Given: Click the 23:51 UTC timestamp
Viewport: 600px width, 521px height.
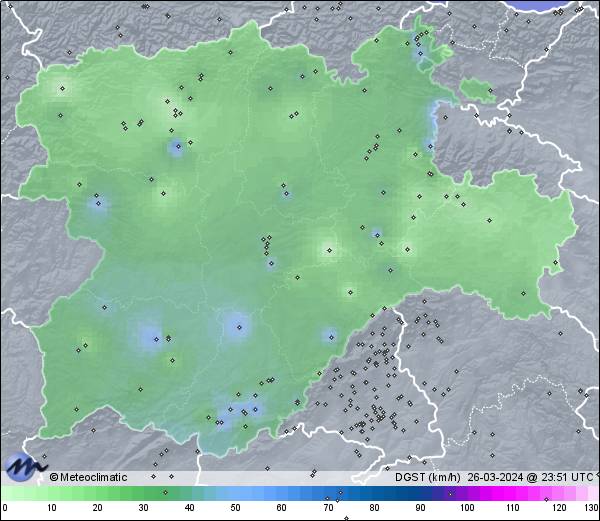Looking at the screenshot, I should coord(566,477).
